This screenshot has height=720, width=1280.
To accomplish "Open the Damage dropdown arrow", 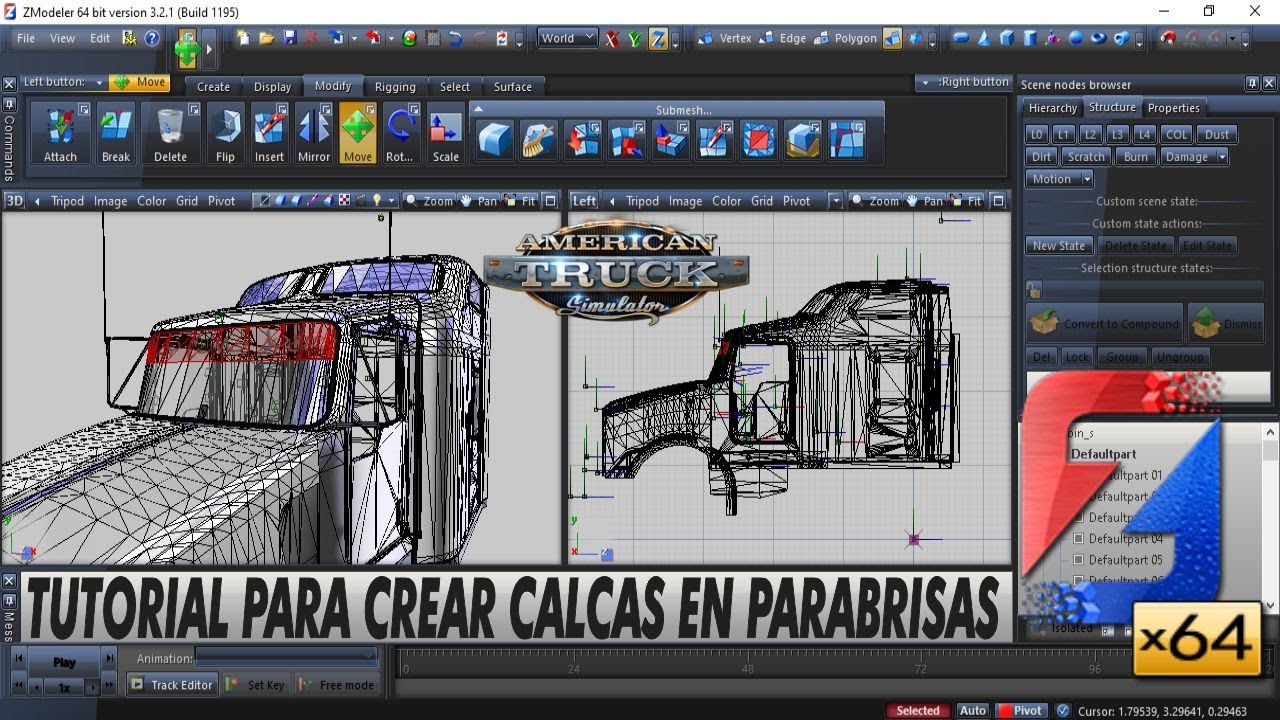I will (1222, 157).
